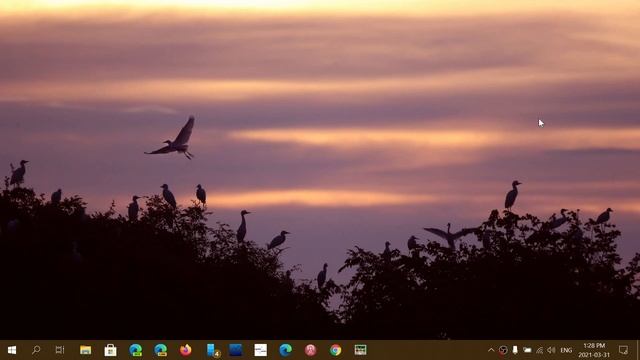The height and width of the screenshot is (360, 640).
Task: Open clock showing 1:28 PM
Action: coord(594,350)
